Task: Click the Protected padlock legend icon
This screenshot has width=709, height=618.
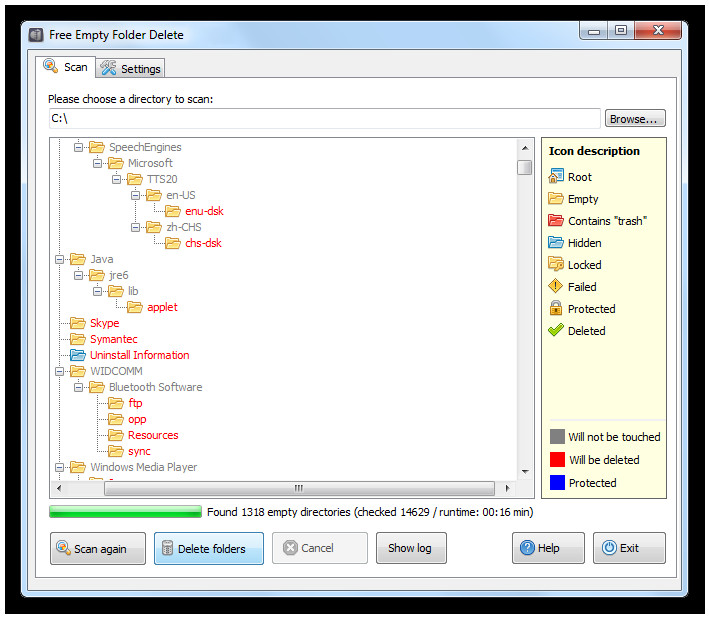Action: point(556,308)
